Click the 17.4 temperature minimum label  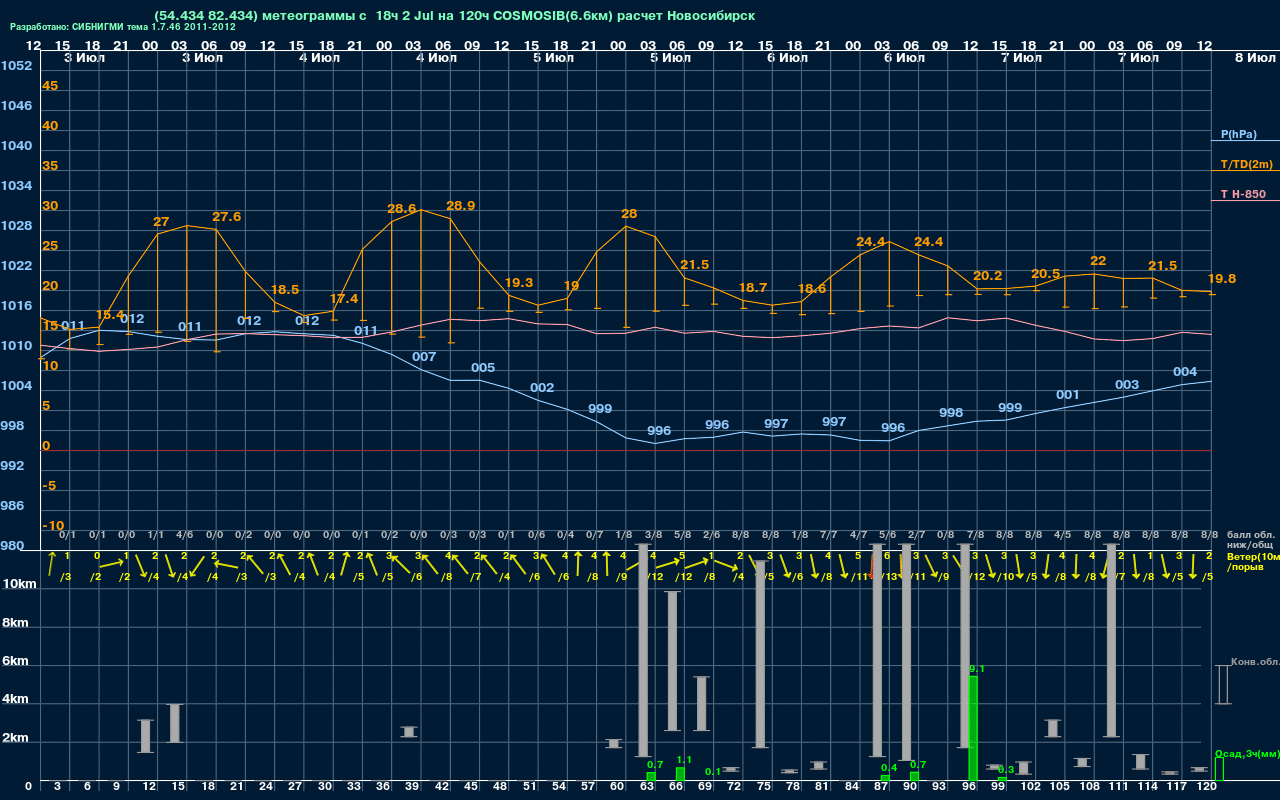tap(343, 298)
